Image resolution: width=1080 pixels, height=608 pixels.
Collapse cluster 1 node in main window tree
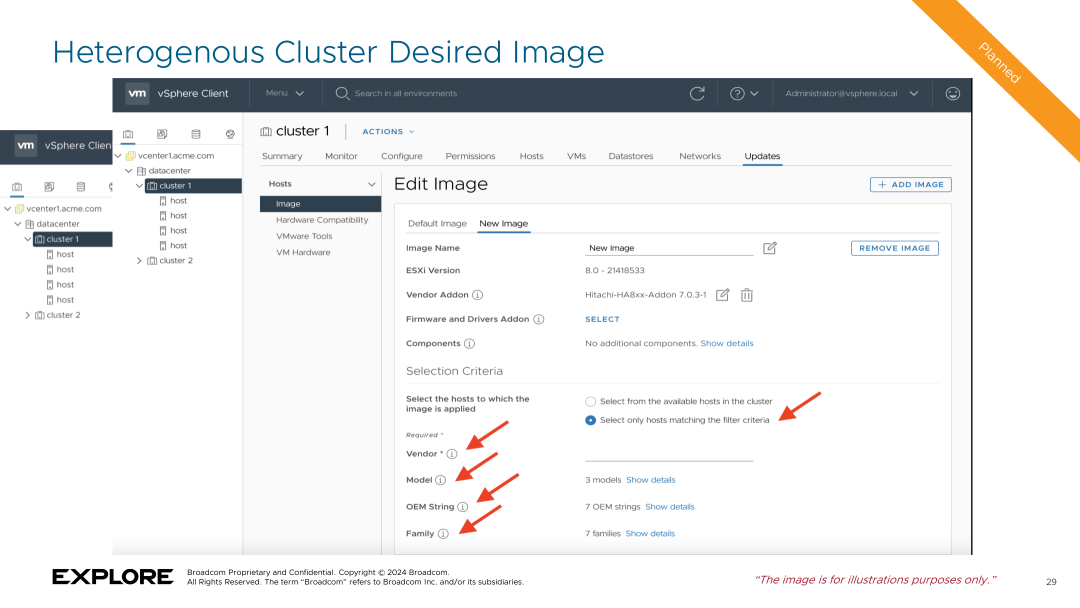coord(139,186)
